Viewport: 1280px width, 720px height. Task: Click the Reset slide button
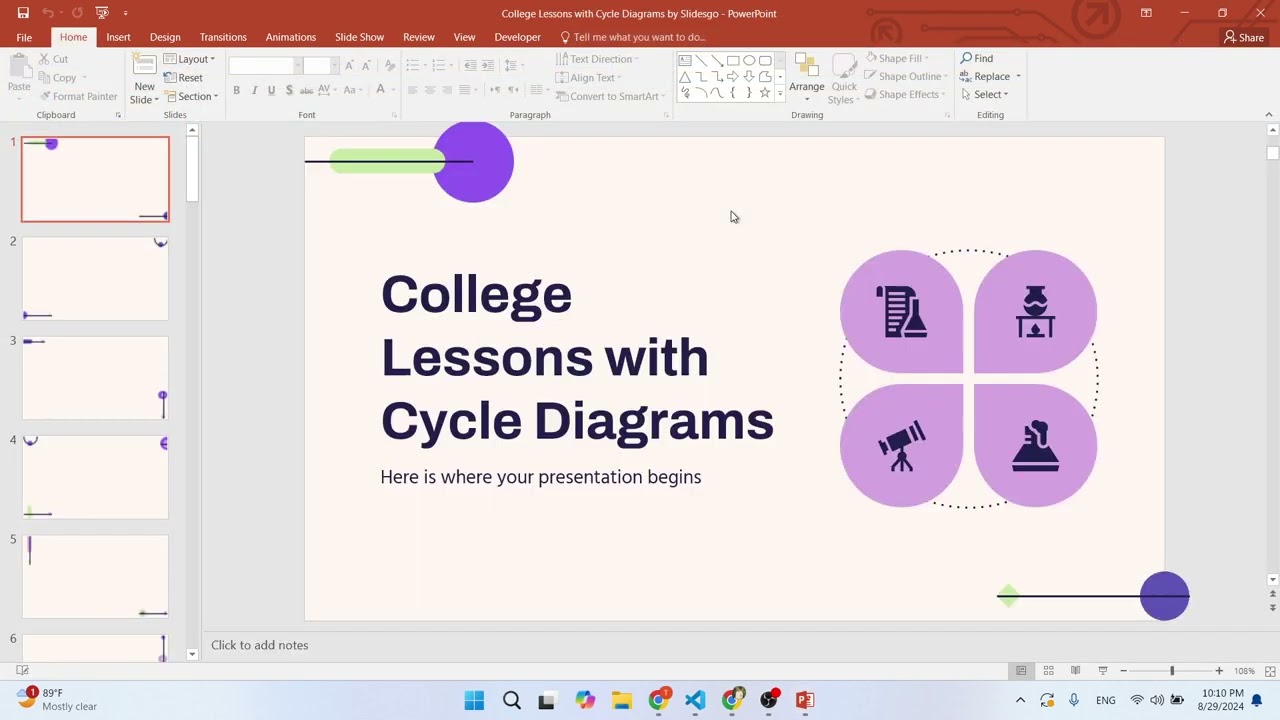[x=183, y=78]
